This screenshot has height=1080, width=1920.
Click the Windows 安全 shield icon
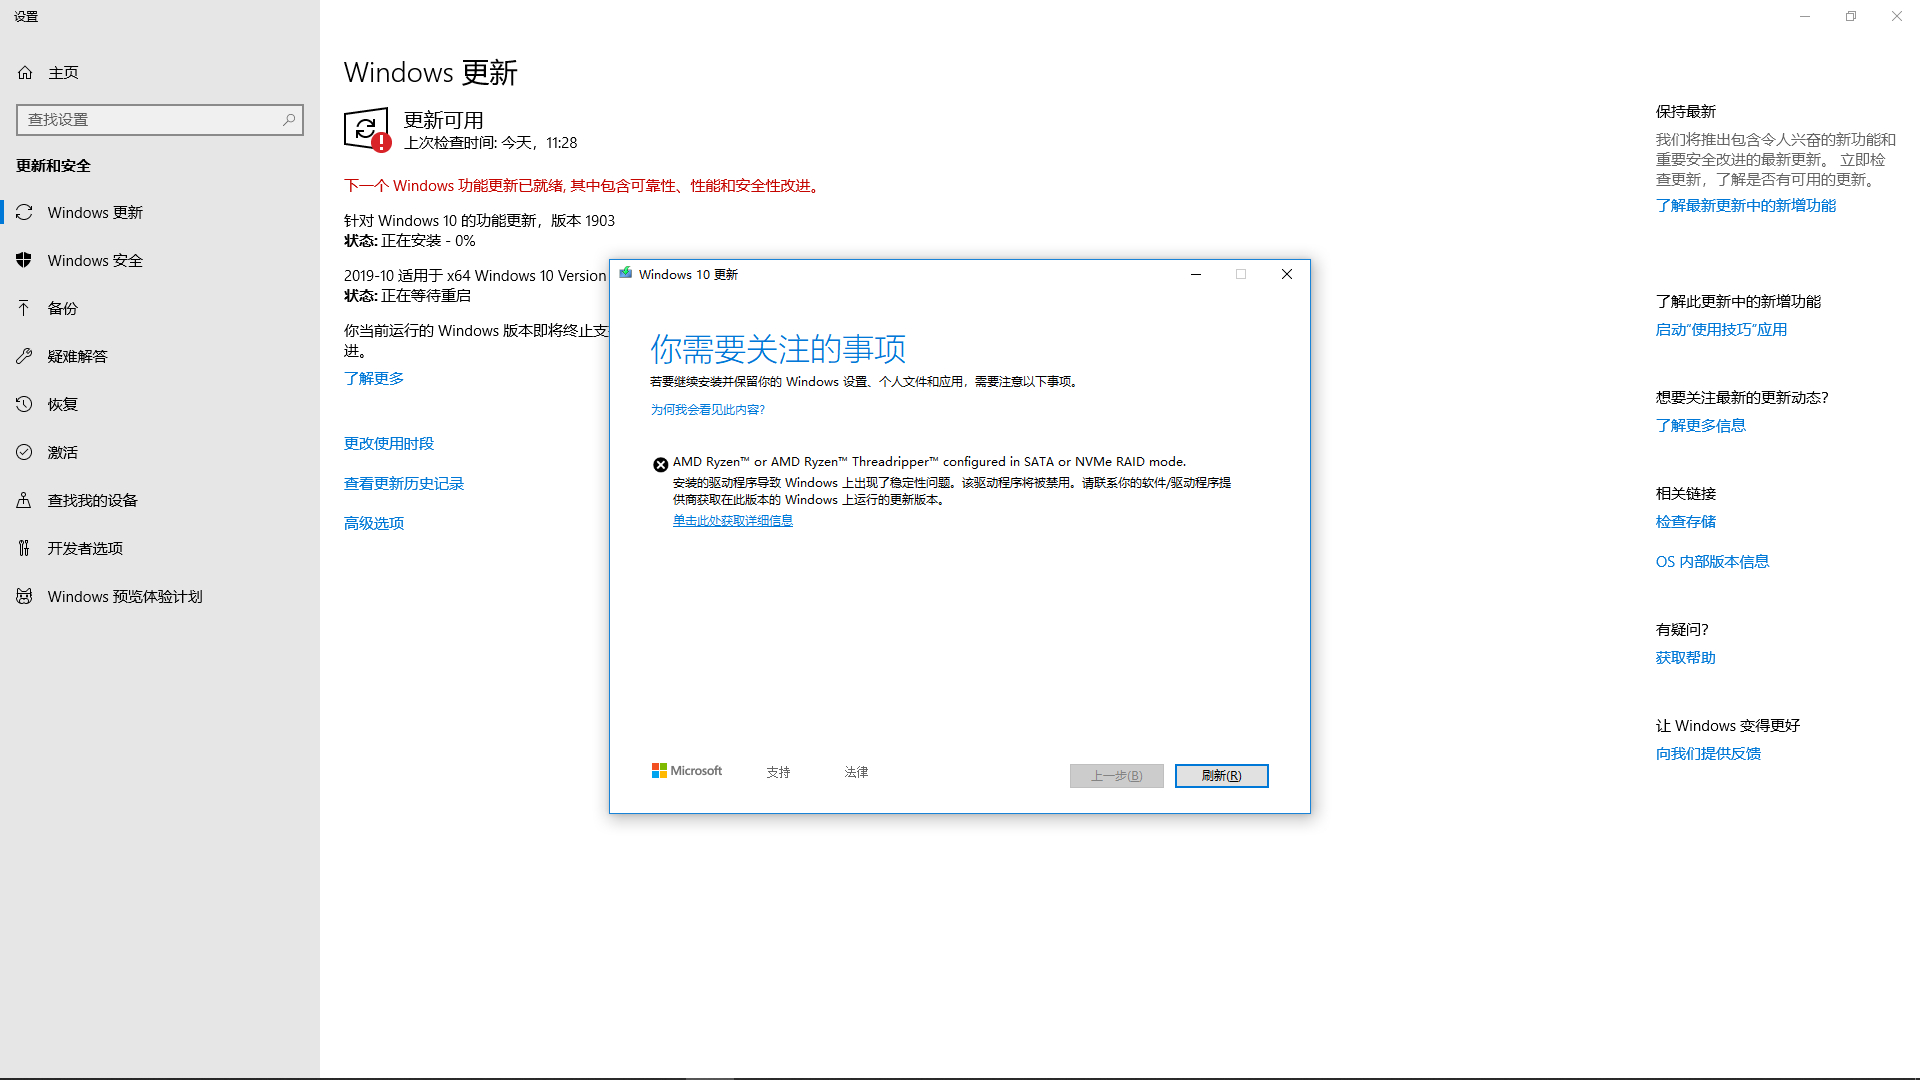tap(25, 261)
